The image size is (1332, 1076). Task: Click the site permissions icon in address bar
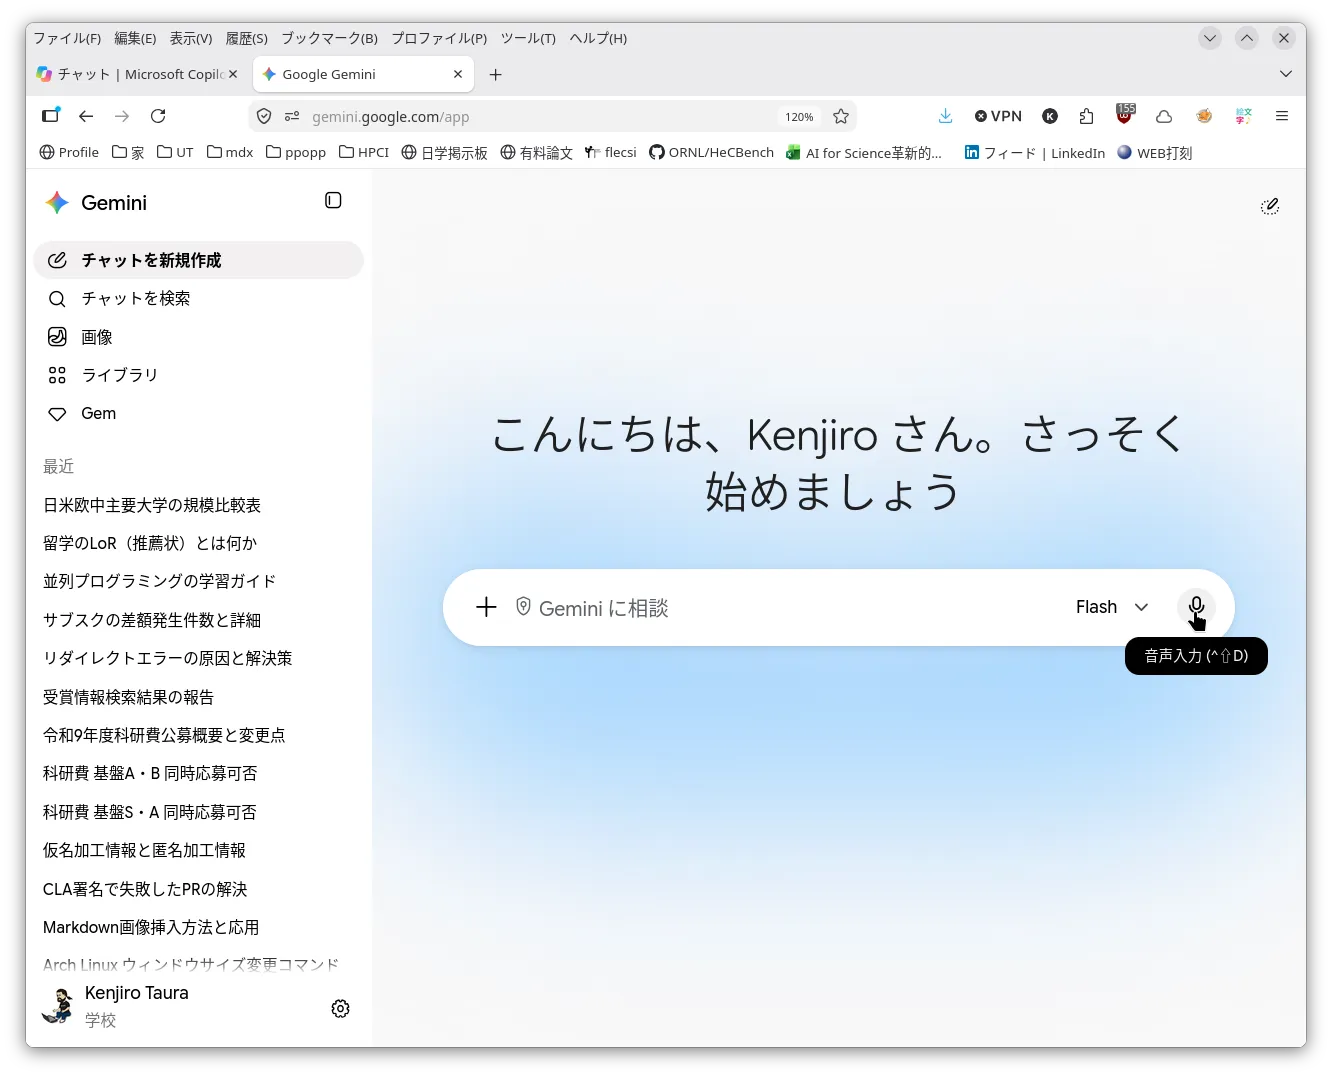[x=292, y=117]
